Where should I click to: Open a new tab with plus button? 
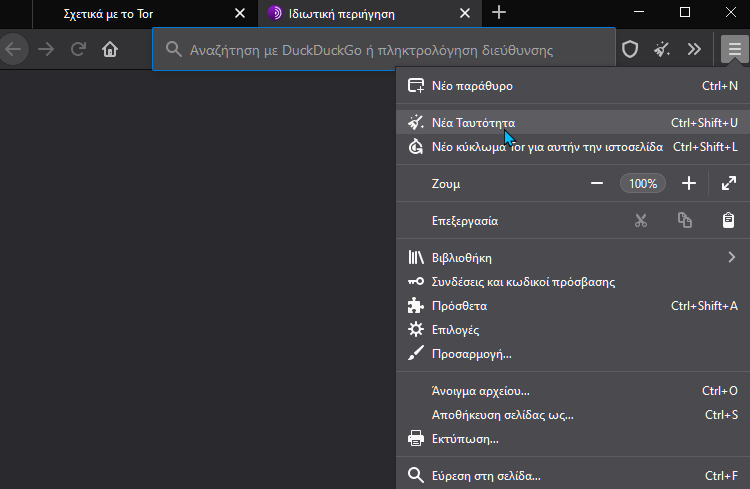(x=498, y=12)
